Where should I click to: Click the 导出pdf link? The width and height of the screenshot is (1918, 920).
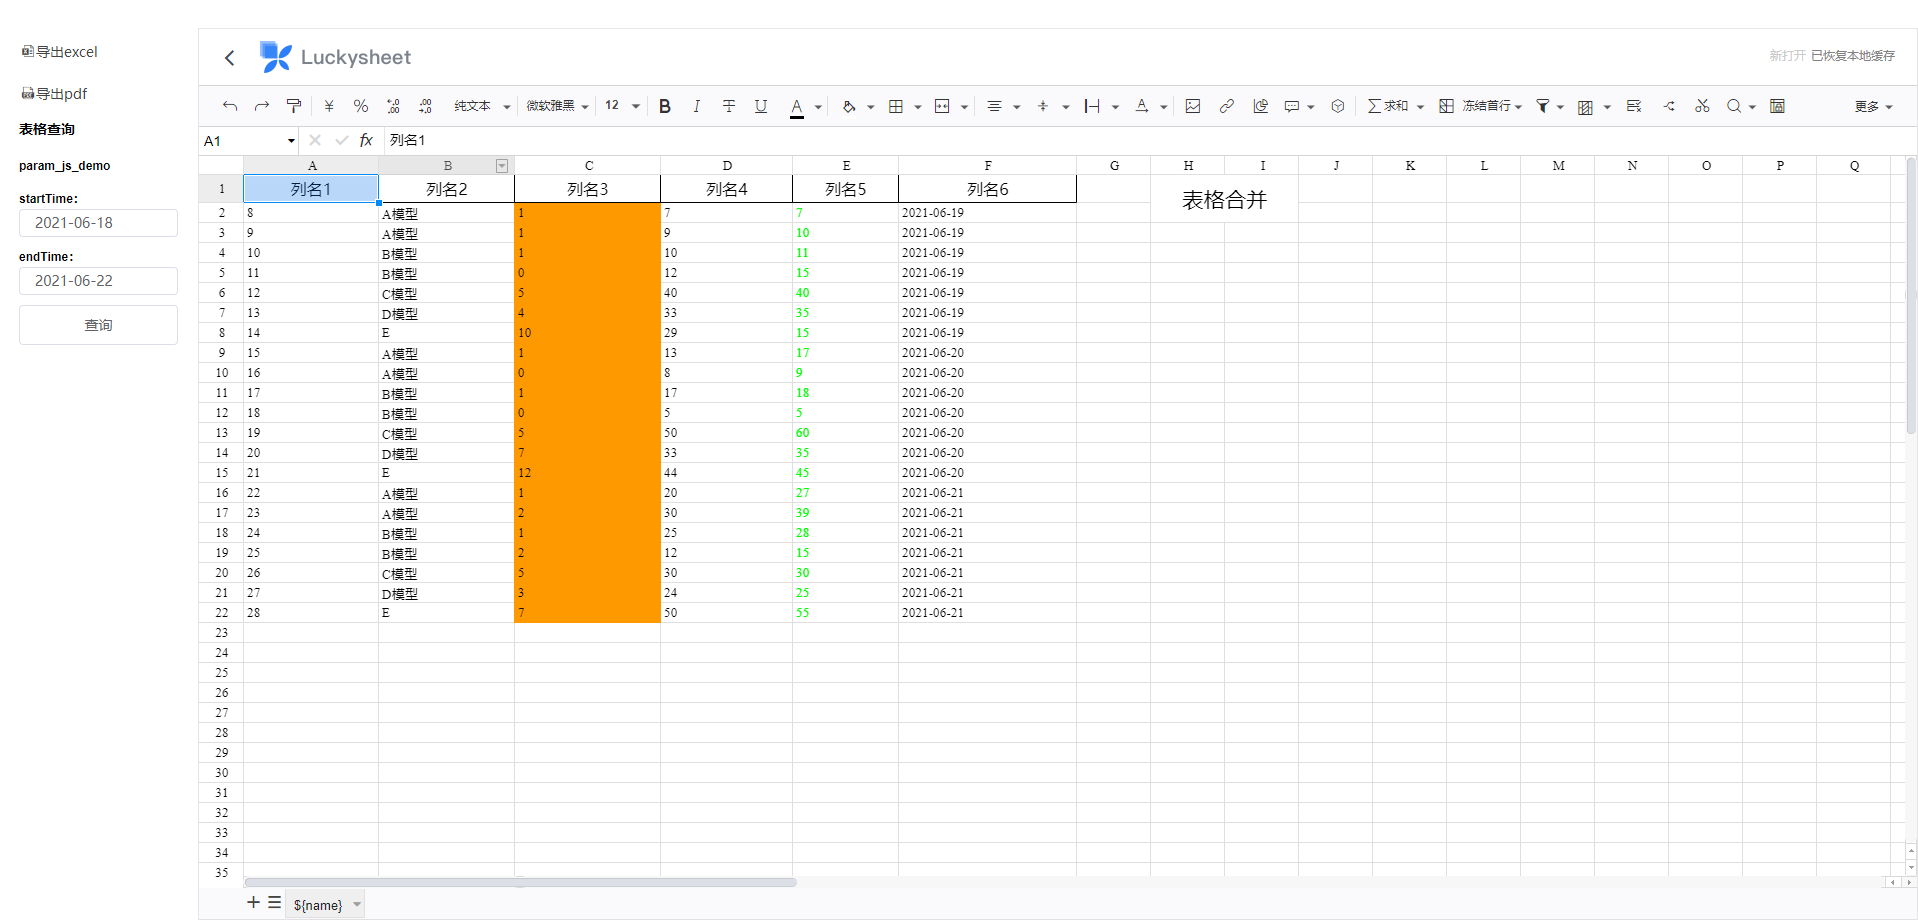(55, 94)
